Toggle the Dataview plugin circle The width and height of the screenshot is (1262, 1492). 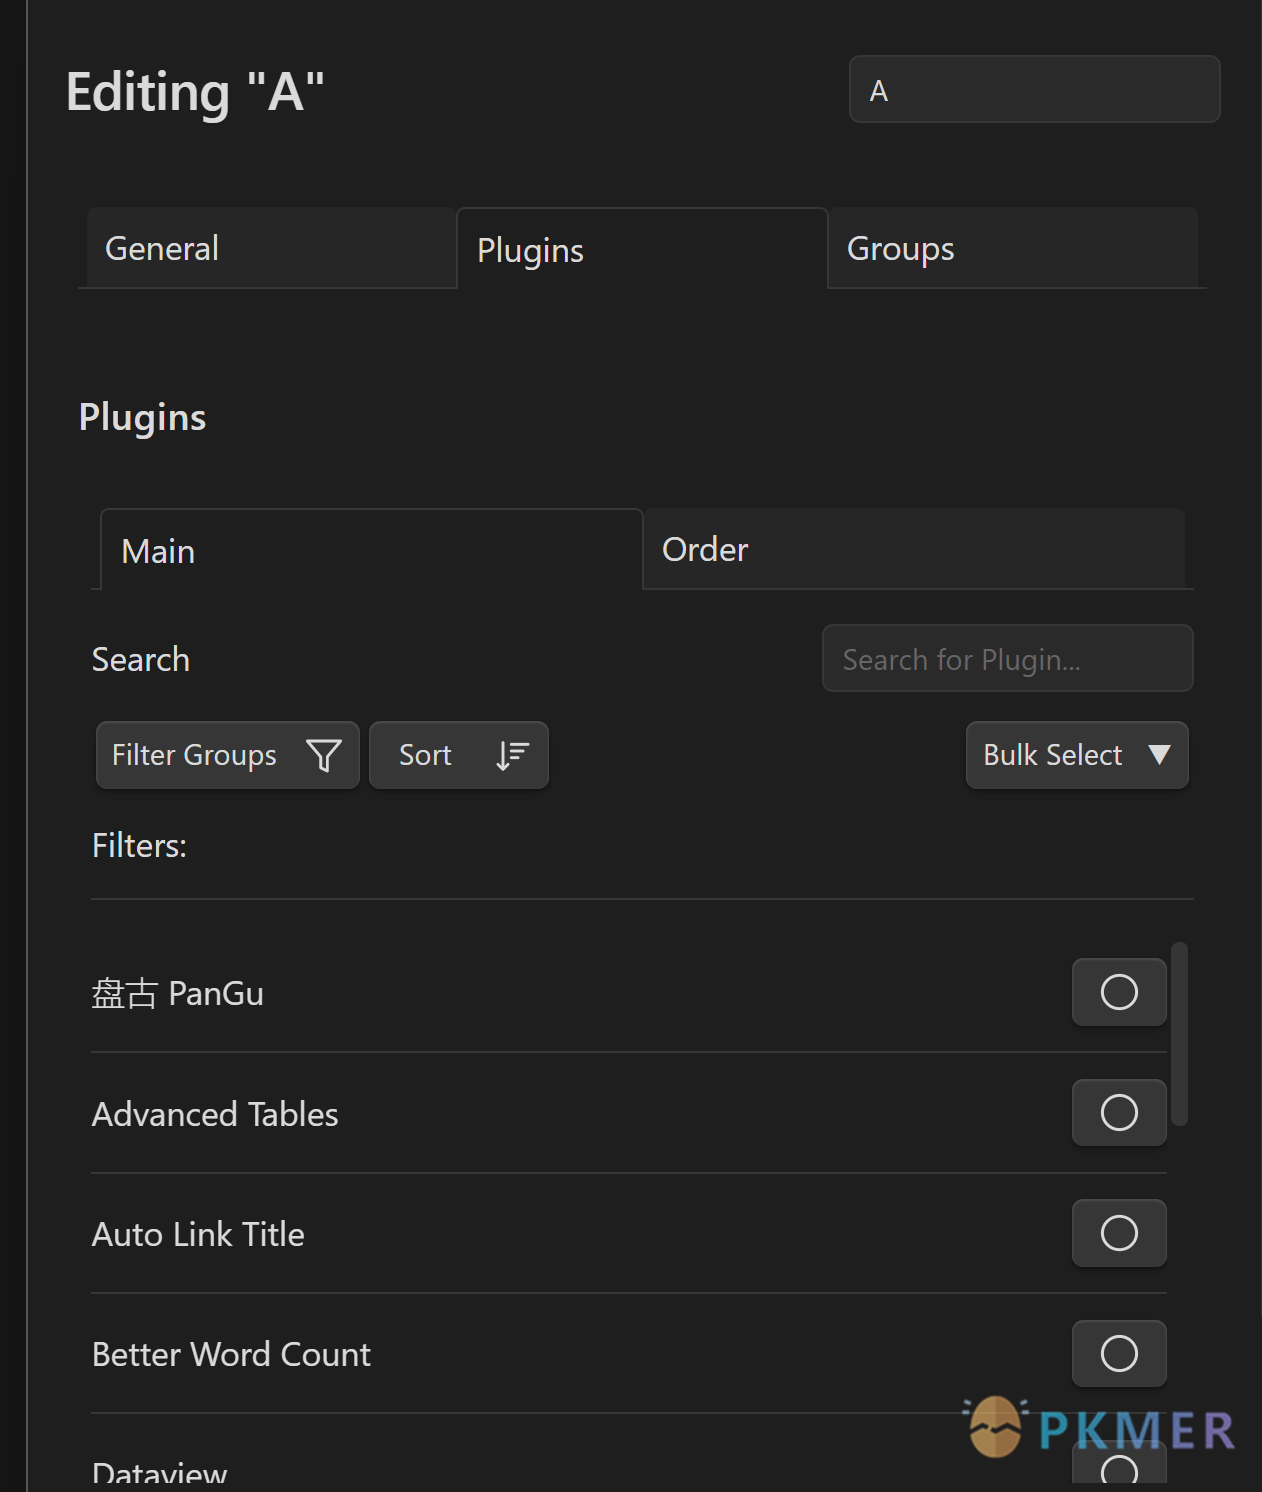tap(1119, 1468)
